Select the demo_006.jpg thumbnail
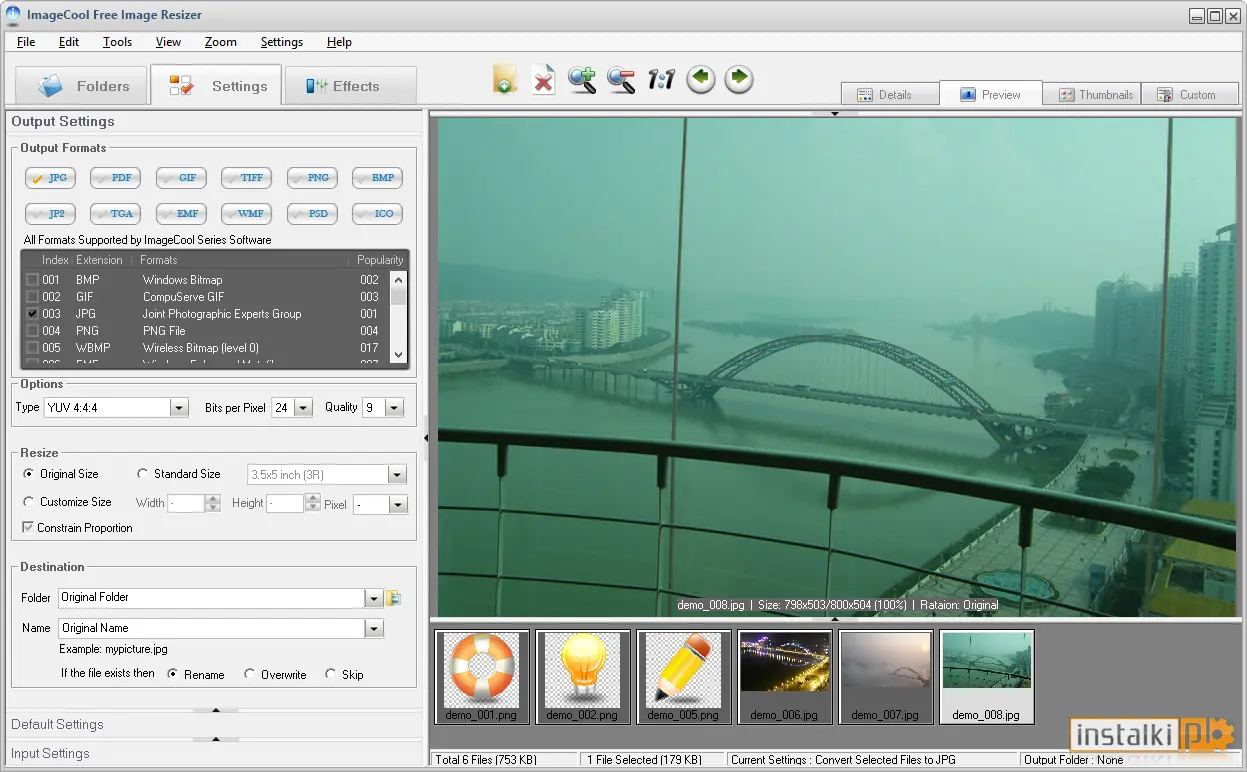 pyautogui.click(x=785, y=676)
